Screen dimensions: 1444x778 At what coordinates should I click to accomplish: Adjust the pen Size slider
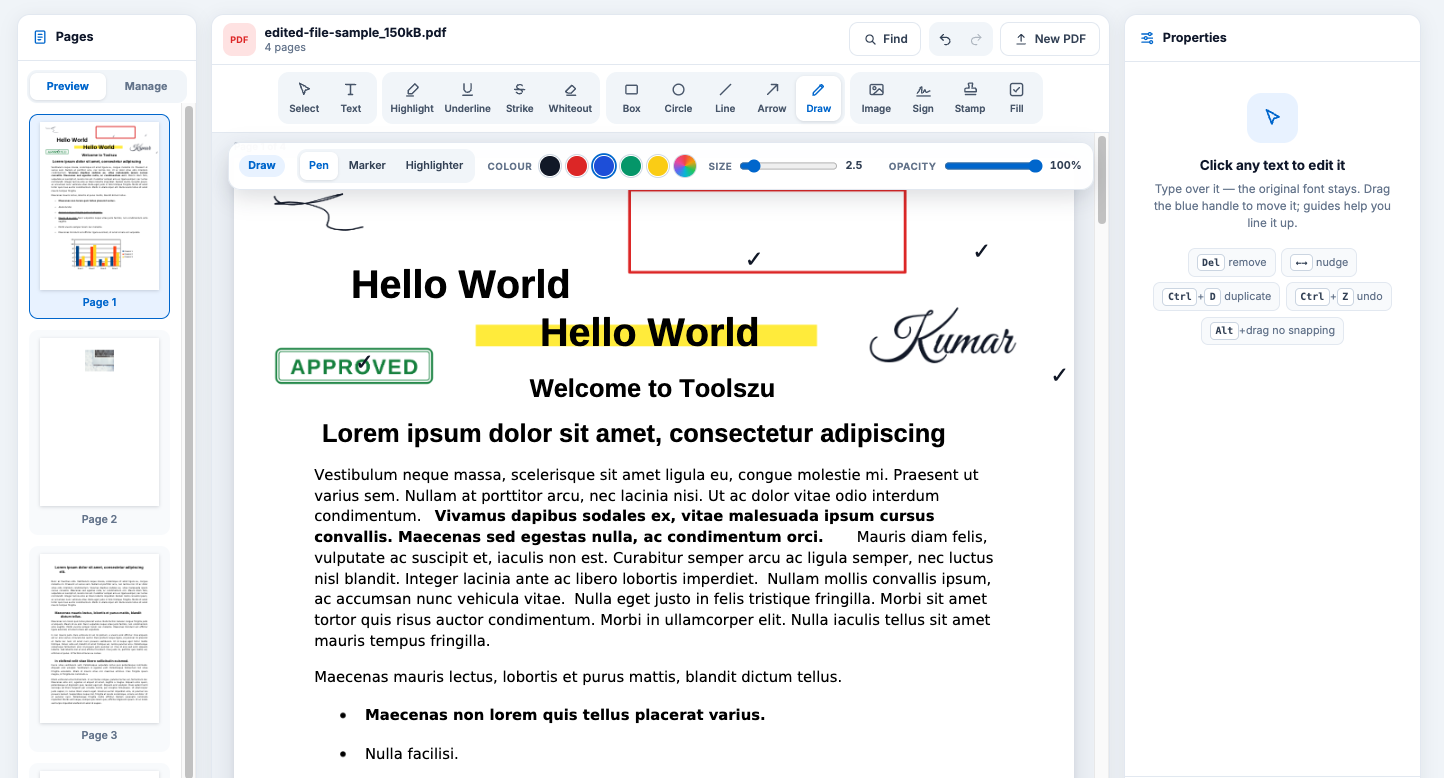[x=789, y=166]
